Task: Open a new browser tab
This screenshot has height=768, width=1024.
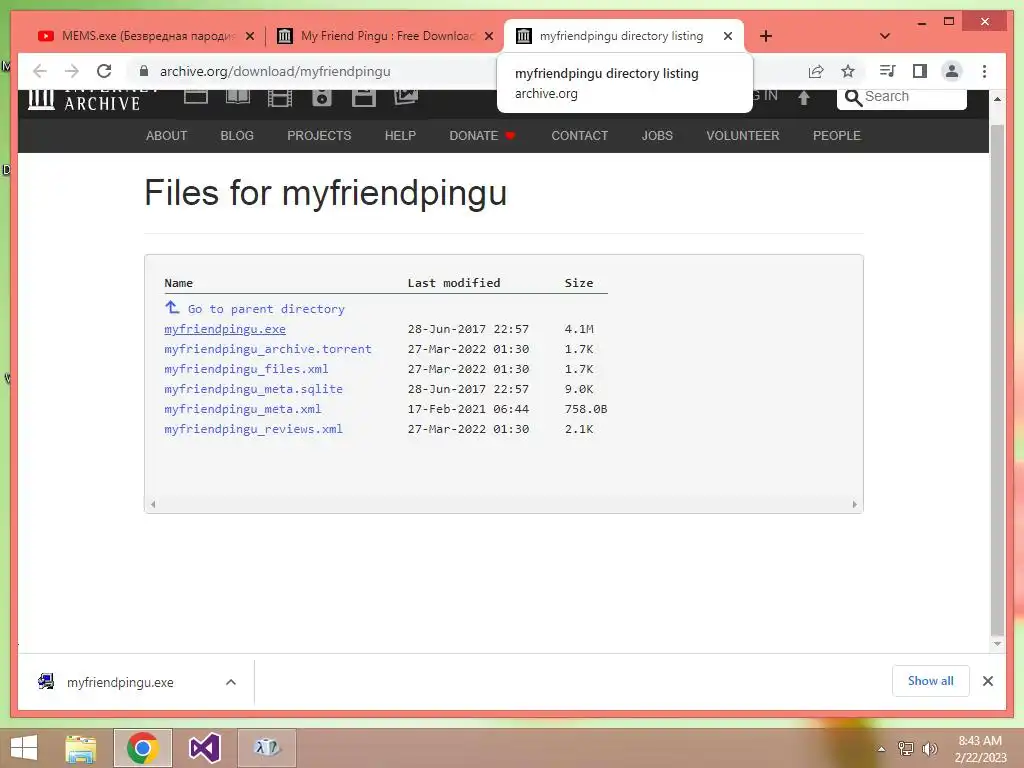Action: coord(766,36)
